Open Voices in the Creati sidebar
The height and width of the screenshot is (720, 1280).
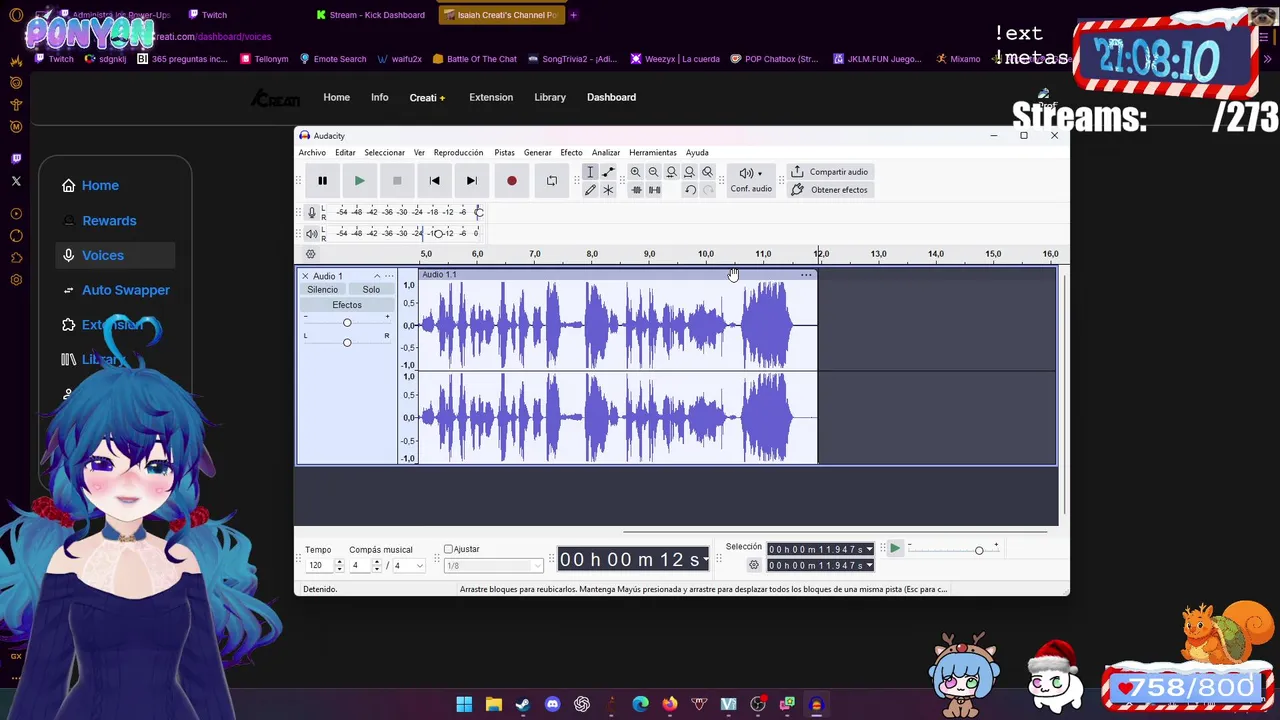[103, 255]
